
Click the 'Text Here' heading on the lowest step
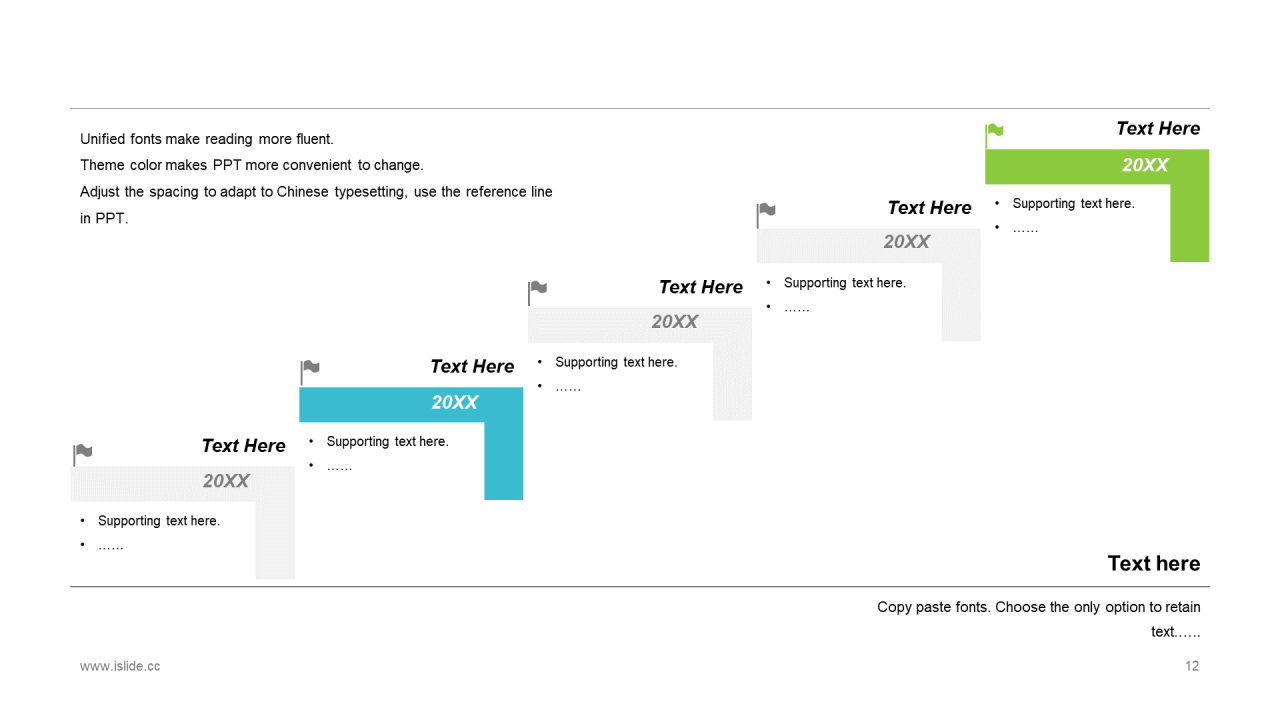[x=243, y=445]
